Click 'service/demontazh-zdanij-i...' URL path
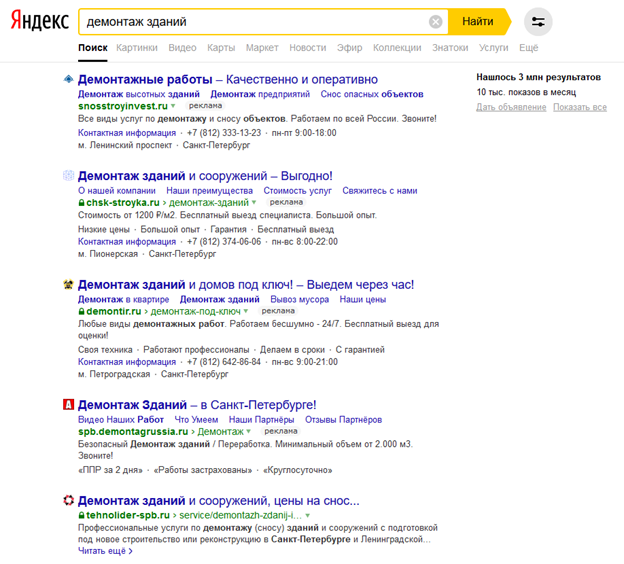 click(240, 515)
